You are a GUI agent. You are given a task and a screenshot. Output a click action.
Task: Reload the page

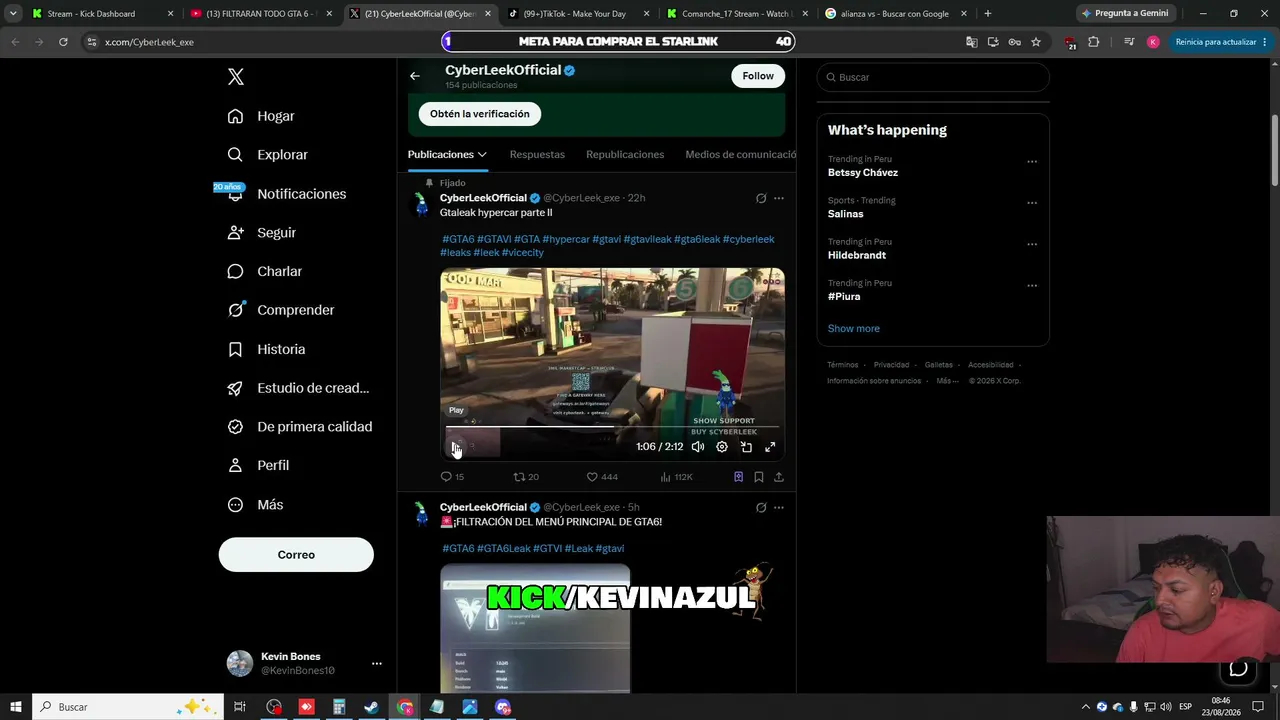tap(63, 42)
